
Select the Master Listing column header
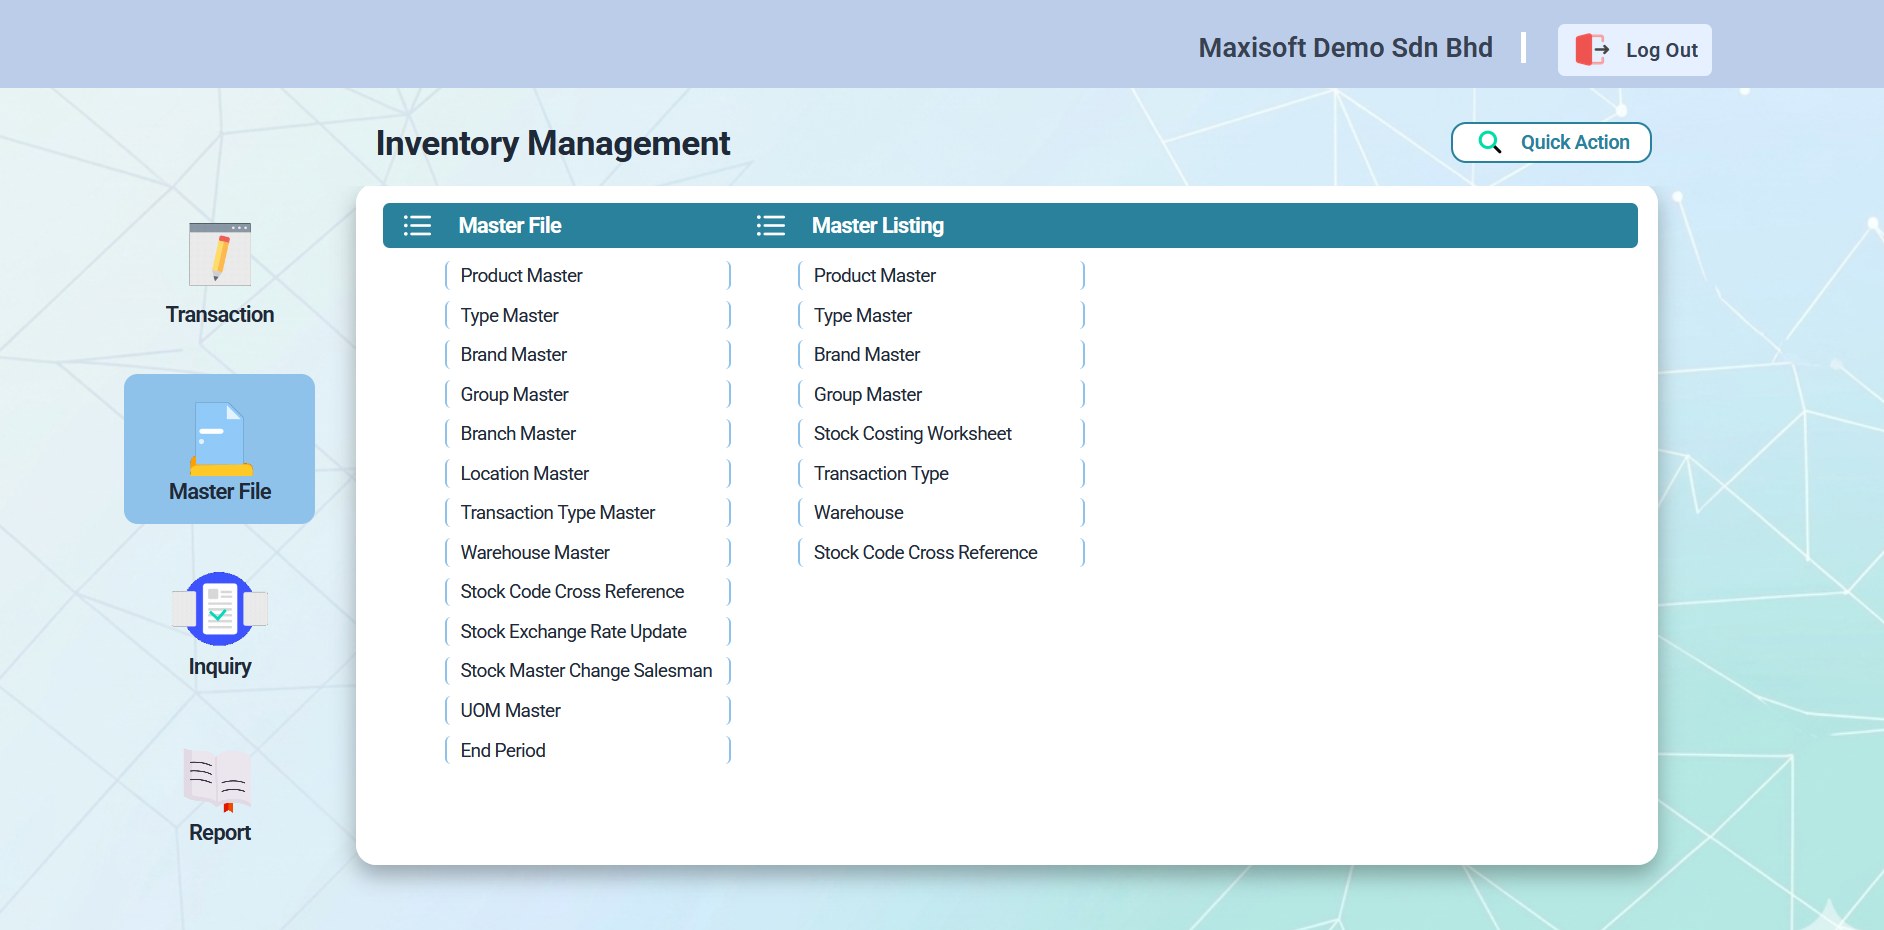(x=877, y=226)
